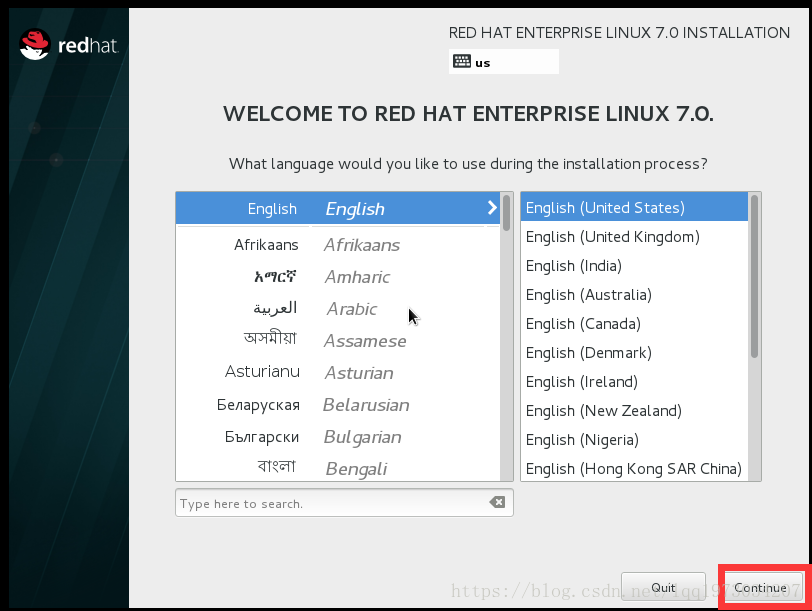Image resolution: width=812 pixels, height=611 pixels.
Task: Click the Continue button
Action: [x=763, y=587]
